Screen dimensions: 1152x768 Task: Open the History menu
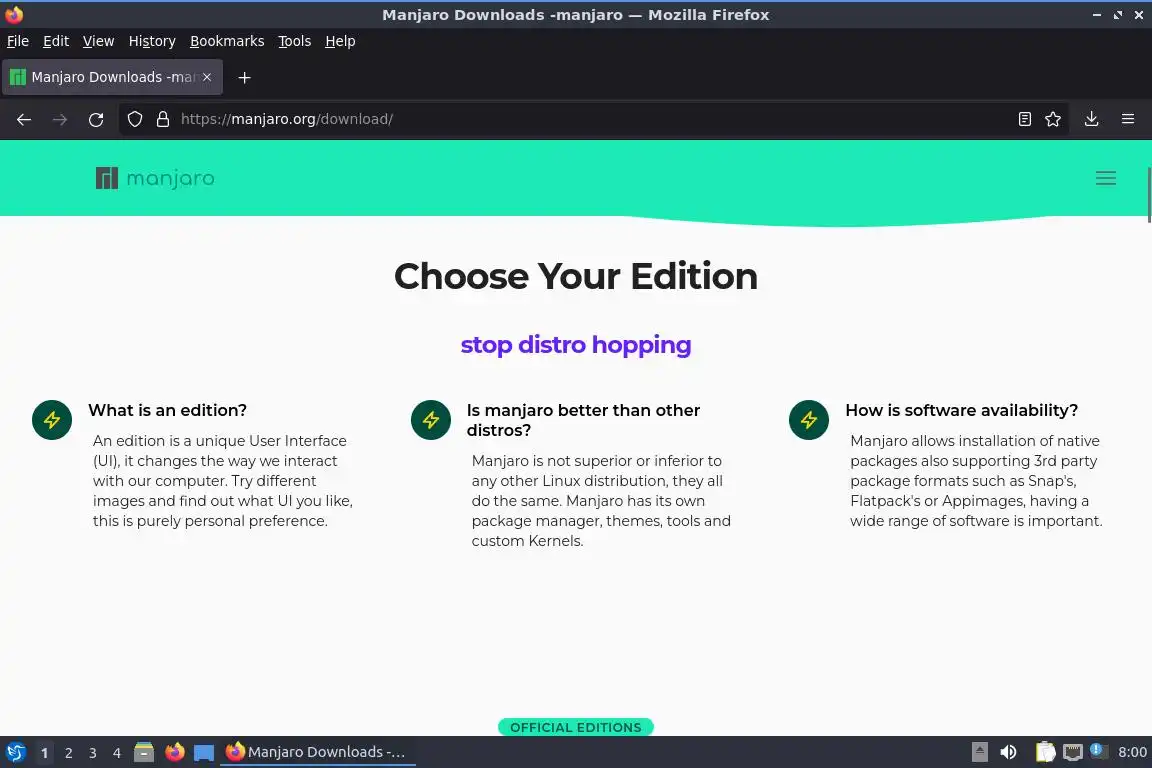152,41
